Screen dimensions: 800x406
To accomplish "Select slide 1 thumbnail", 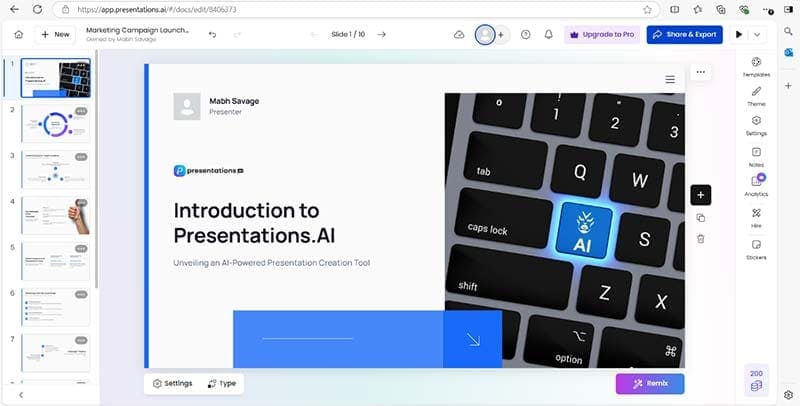I will pyautogui.click(x=56, y=78).
